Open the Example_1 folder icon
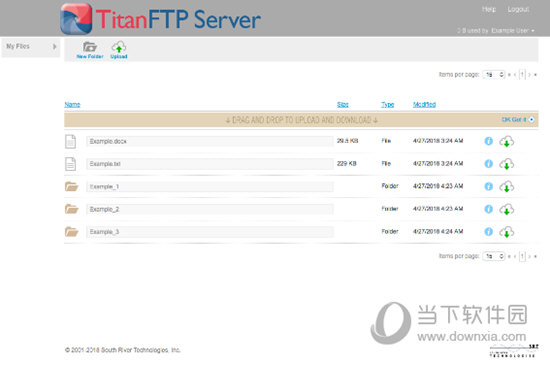This screenshot has height=365, width=550. pos(72,187)
